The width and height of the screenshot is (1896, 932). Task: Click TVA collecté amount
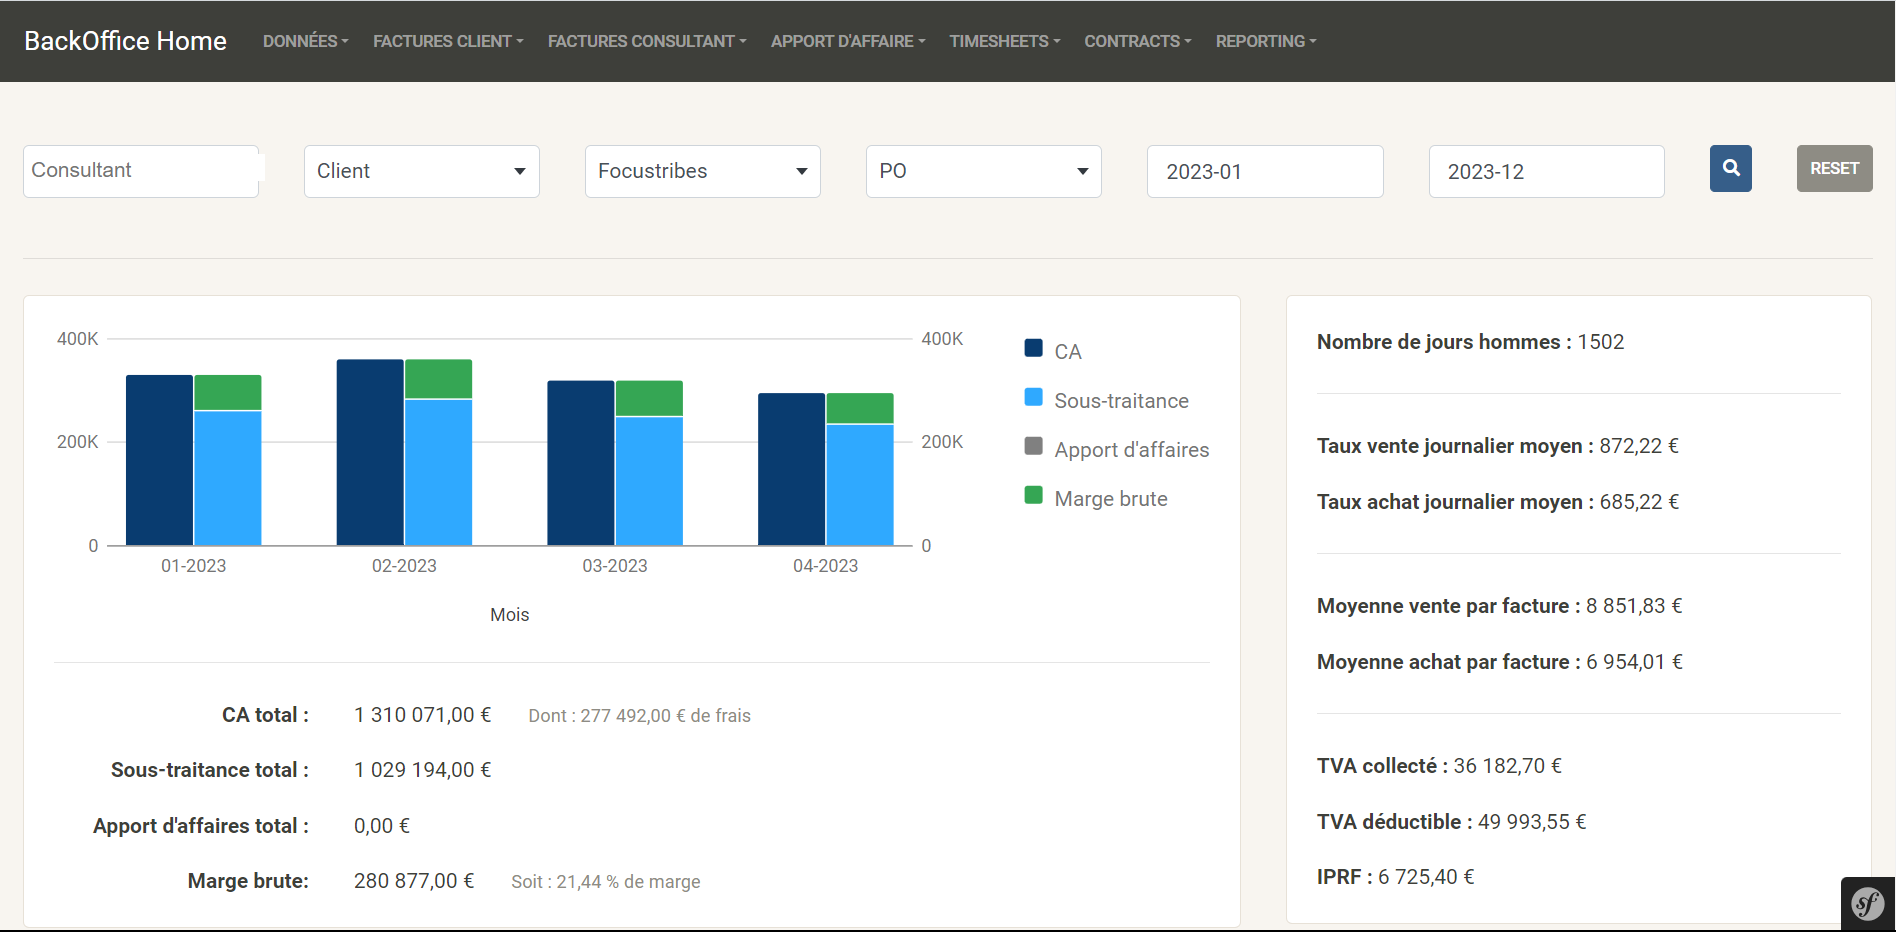pyautogui.click(x=1507, y=766)
